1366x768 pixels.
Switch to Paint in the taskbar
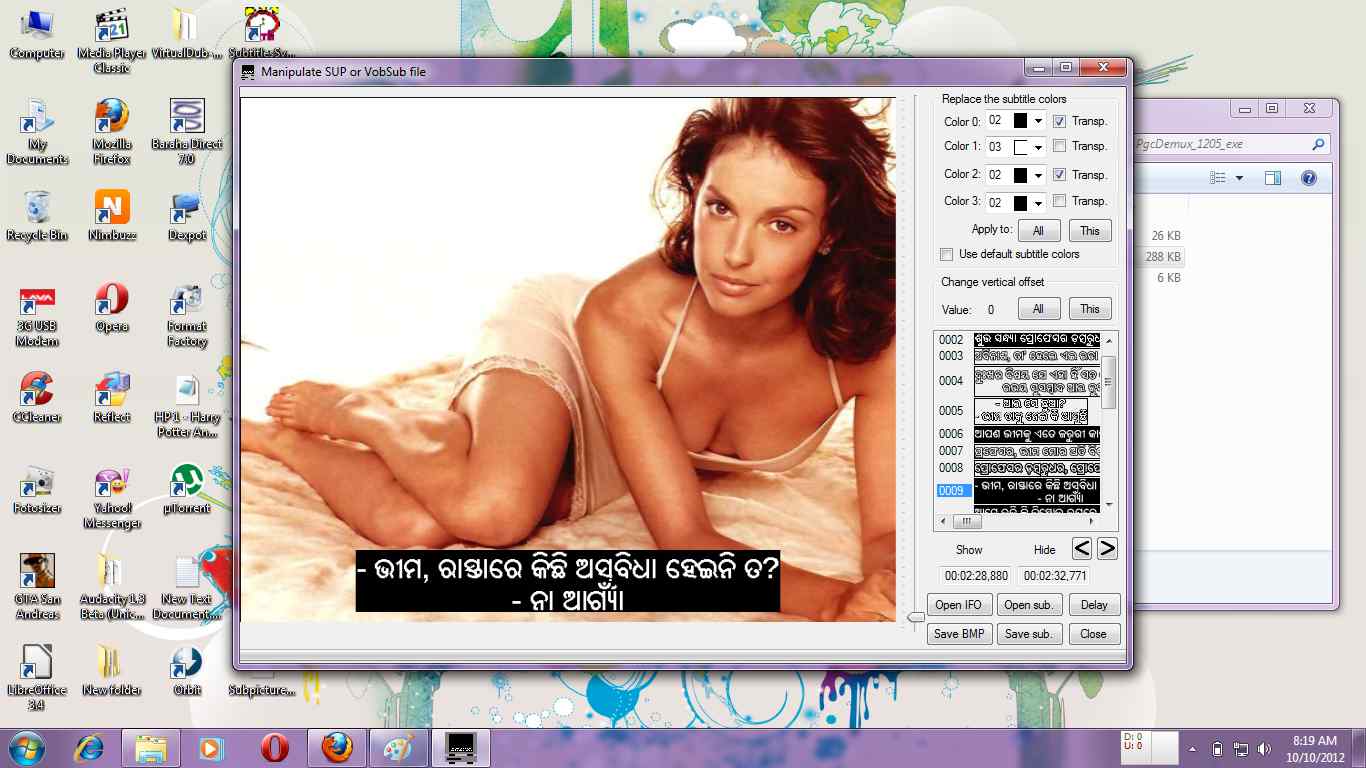(x=399, y=747)
